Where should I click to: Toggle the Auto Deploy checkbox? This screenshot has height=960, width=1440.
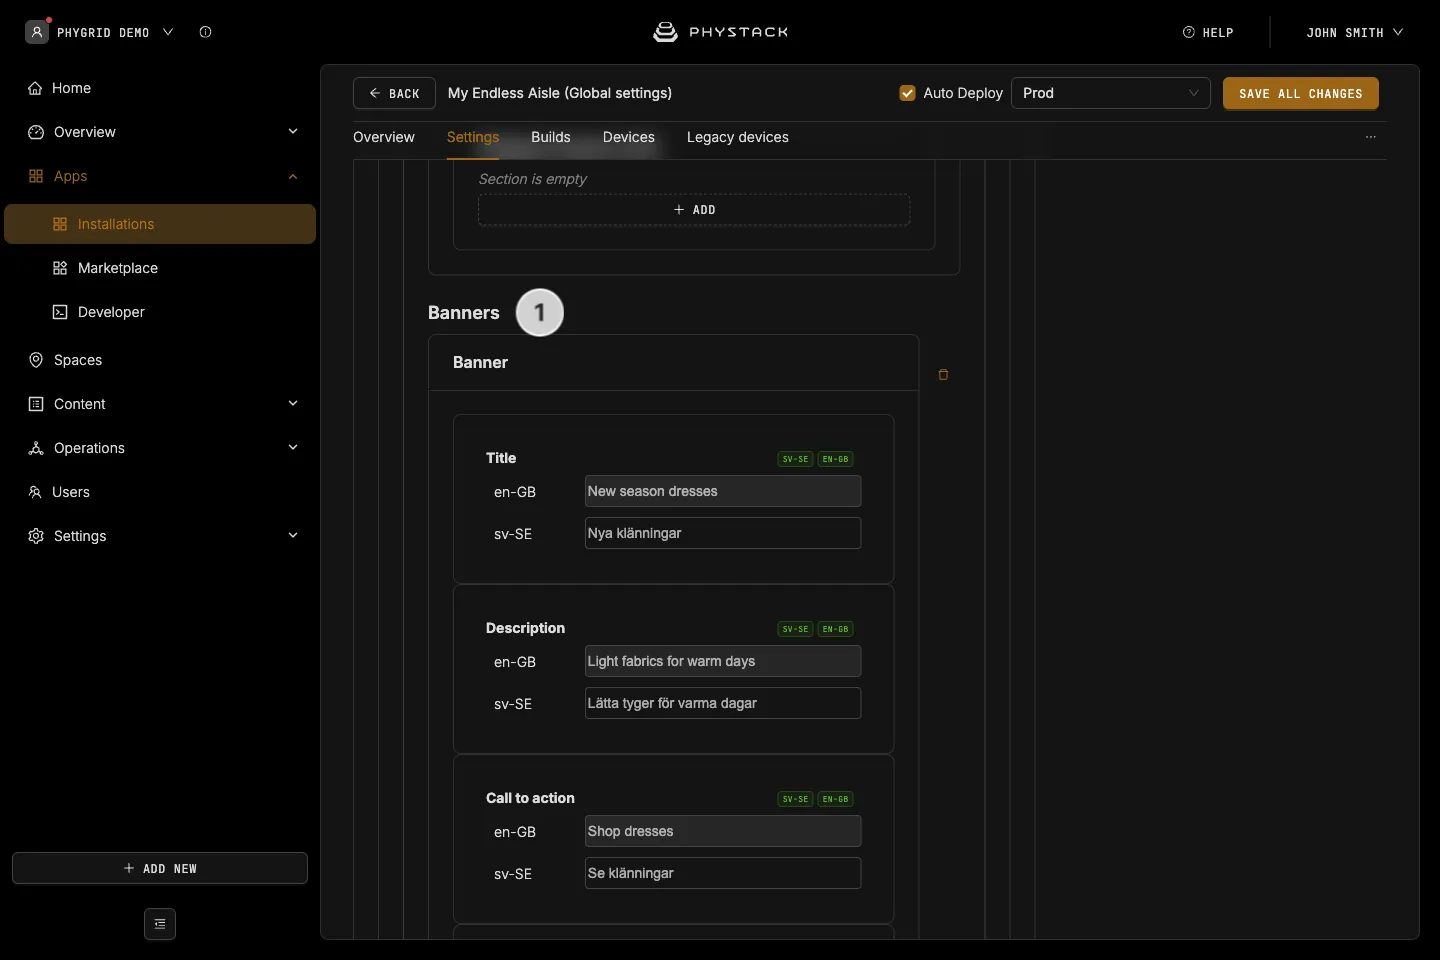click(908, 93)
